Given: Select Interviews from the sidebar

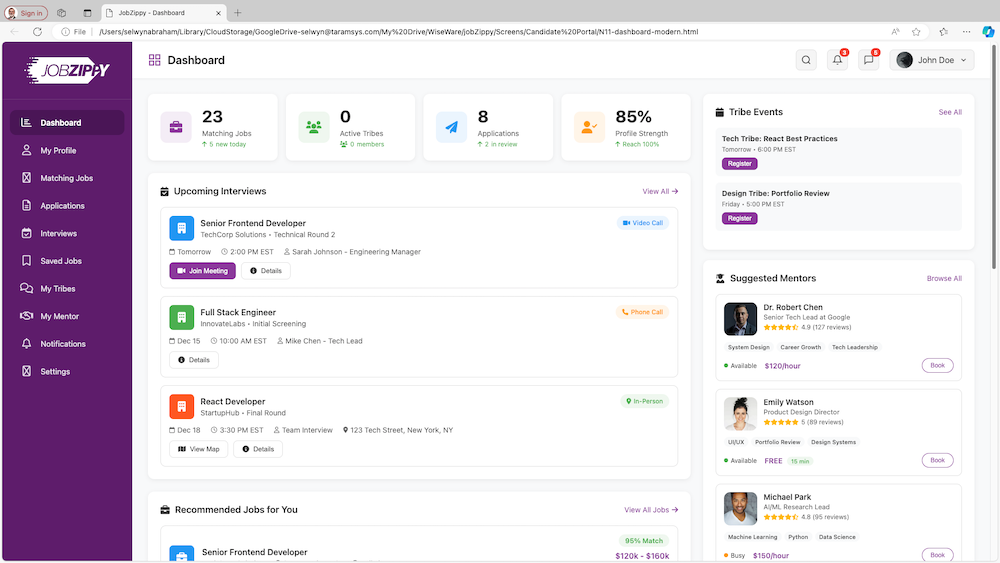Looking at the screenshot, I should [x=58, y=233].
